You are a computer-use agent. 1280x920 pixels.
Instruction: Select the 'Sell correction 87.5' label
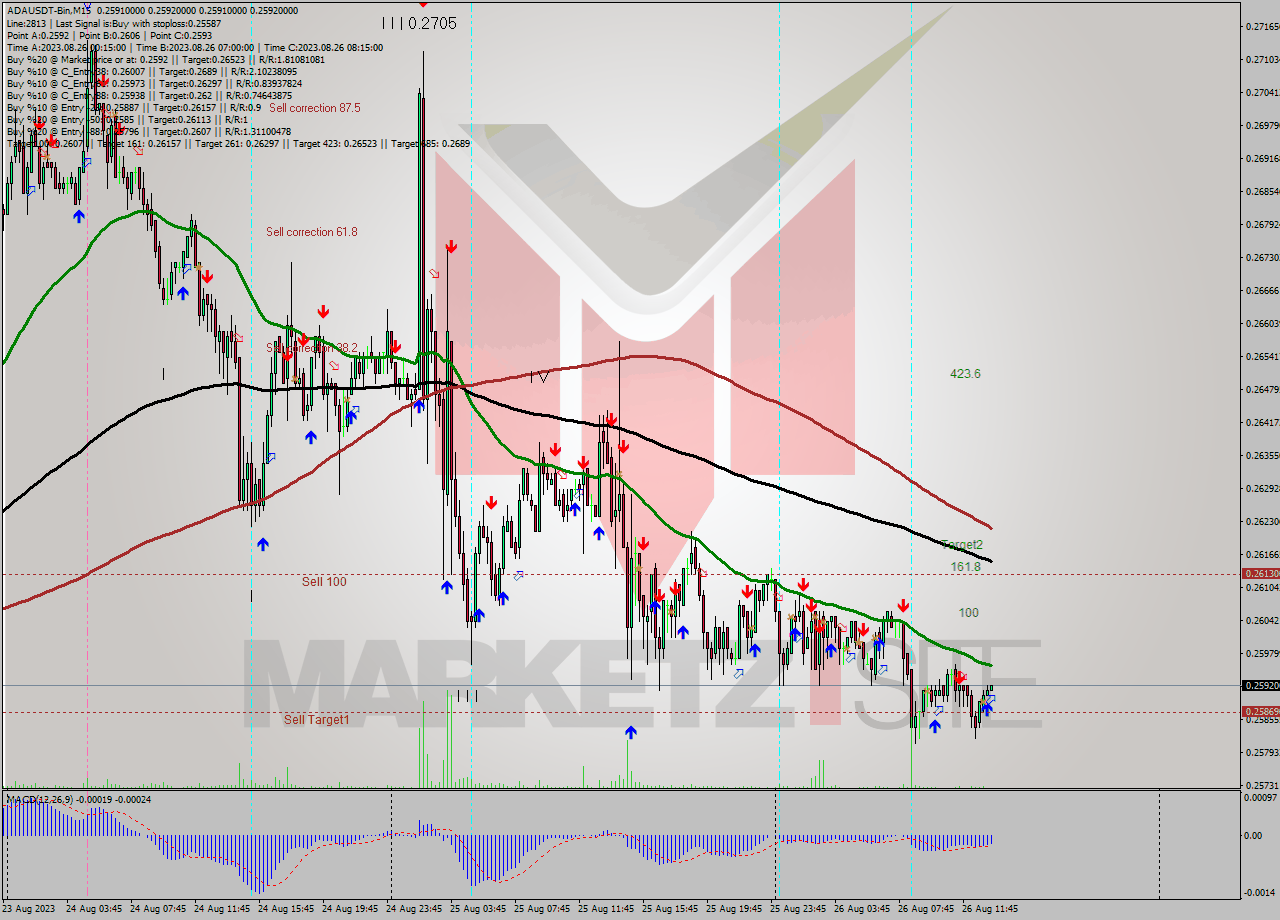(x=314, y=107)
